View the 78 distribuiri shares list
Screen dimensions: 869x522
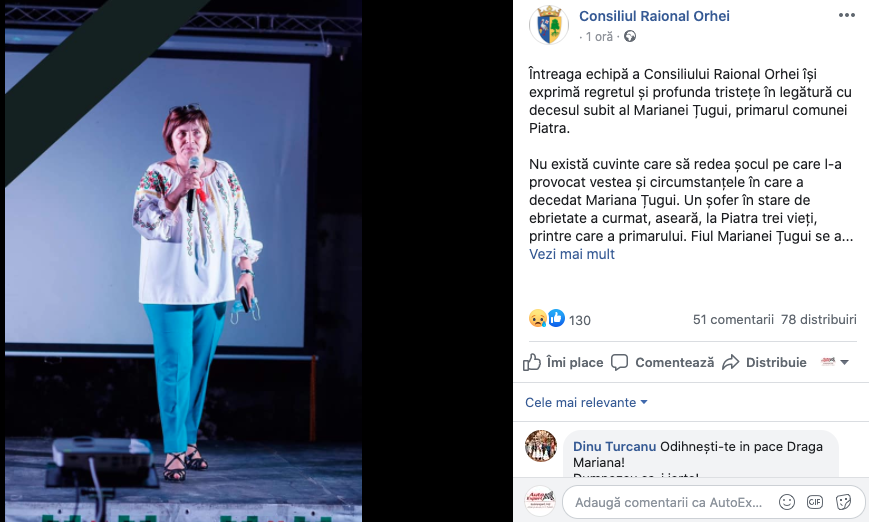819,319
